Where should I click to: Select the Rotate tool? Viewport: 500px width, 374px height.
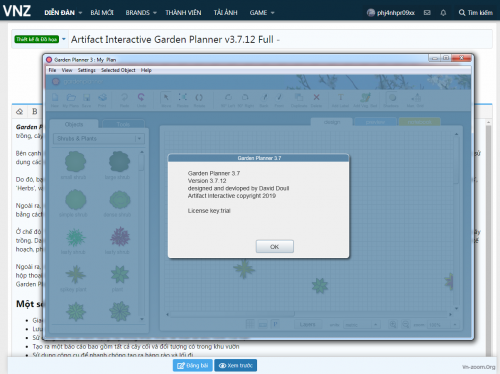pyautogui.click(x=199, y=97)
